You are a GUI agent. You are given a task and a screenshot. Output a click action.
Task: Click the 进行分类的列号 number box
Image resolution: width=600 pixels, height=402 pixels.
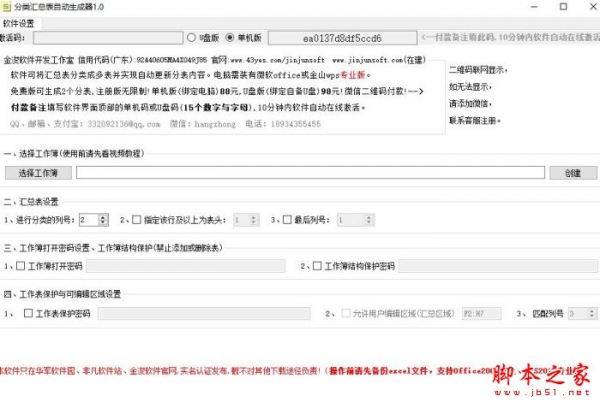[x=89, y=220]
